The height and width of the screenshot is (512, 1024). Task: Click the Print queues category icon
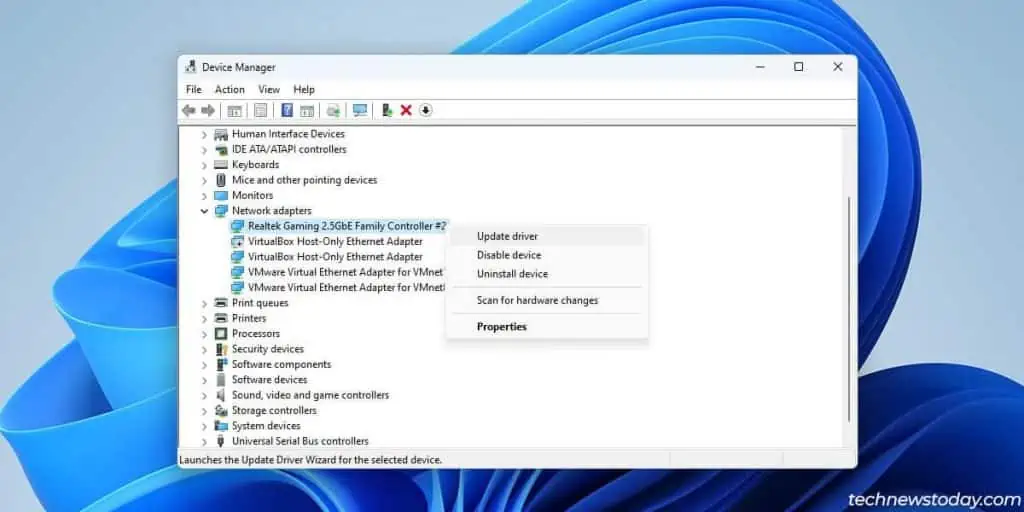pos(221,303)
